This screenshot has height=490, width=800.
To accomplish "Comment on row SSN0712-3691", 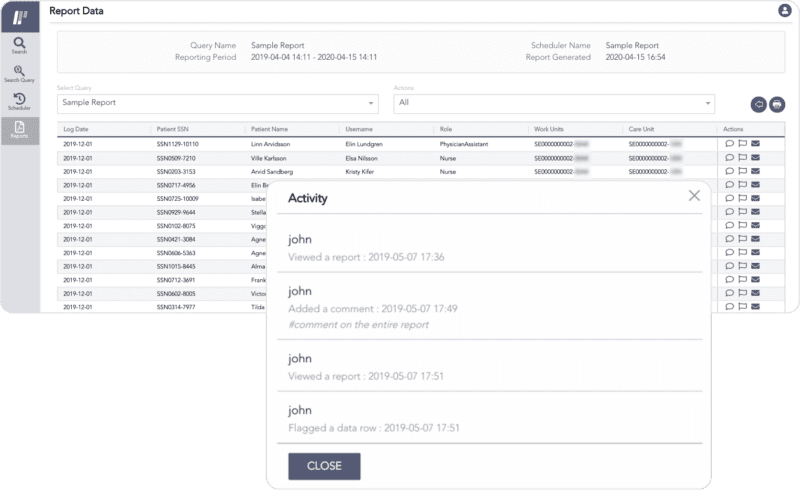I will click(730, 279).
